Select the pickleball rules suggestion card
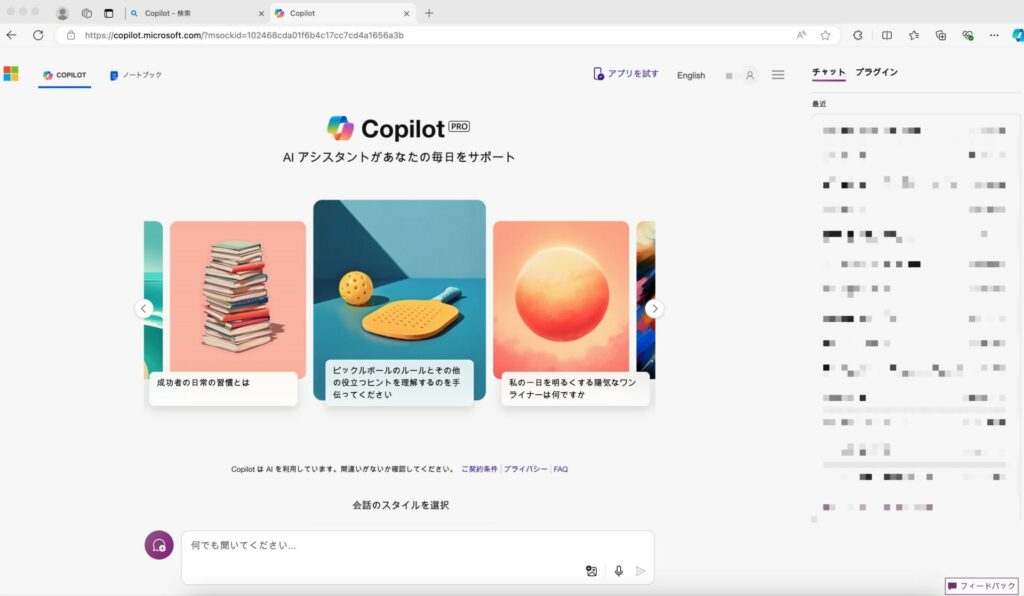 point(399,385)
